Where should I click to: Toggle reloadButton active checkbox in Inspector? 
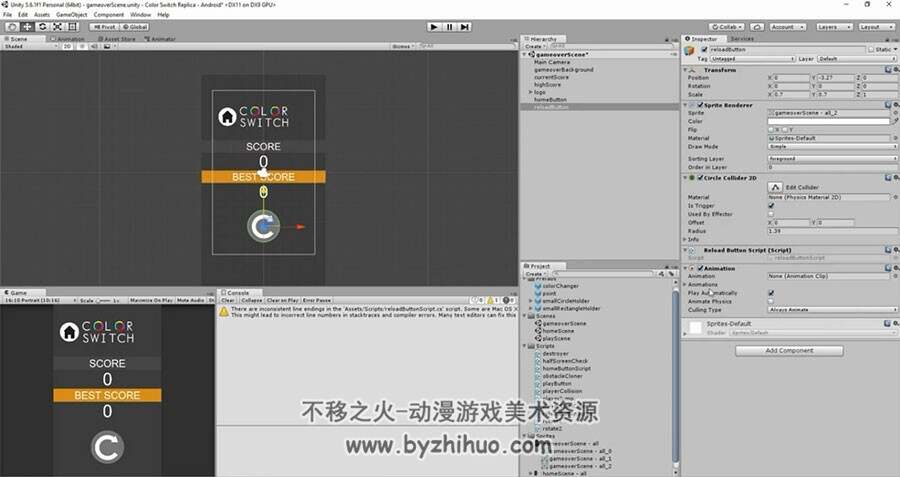(x=704, y=50)
